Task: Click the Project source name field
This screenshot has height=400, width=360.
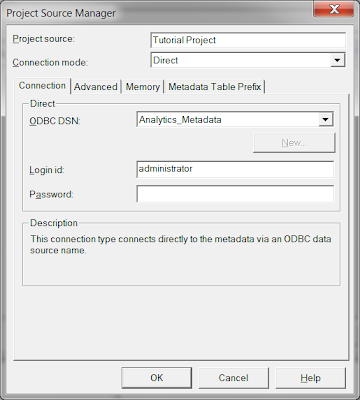Action: [x=248, y=40]
